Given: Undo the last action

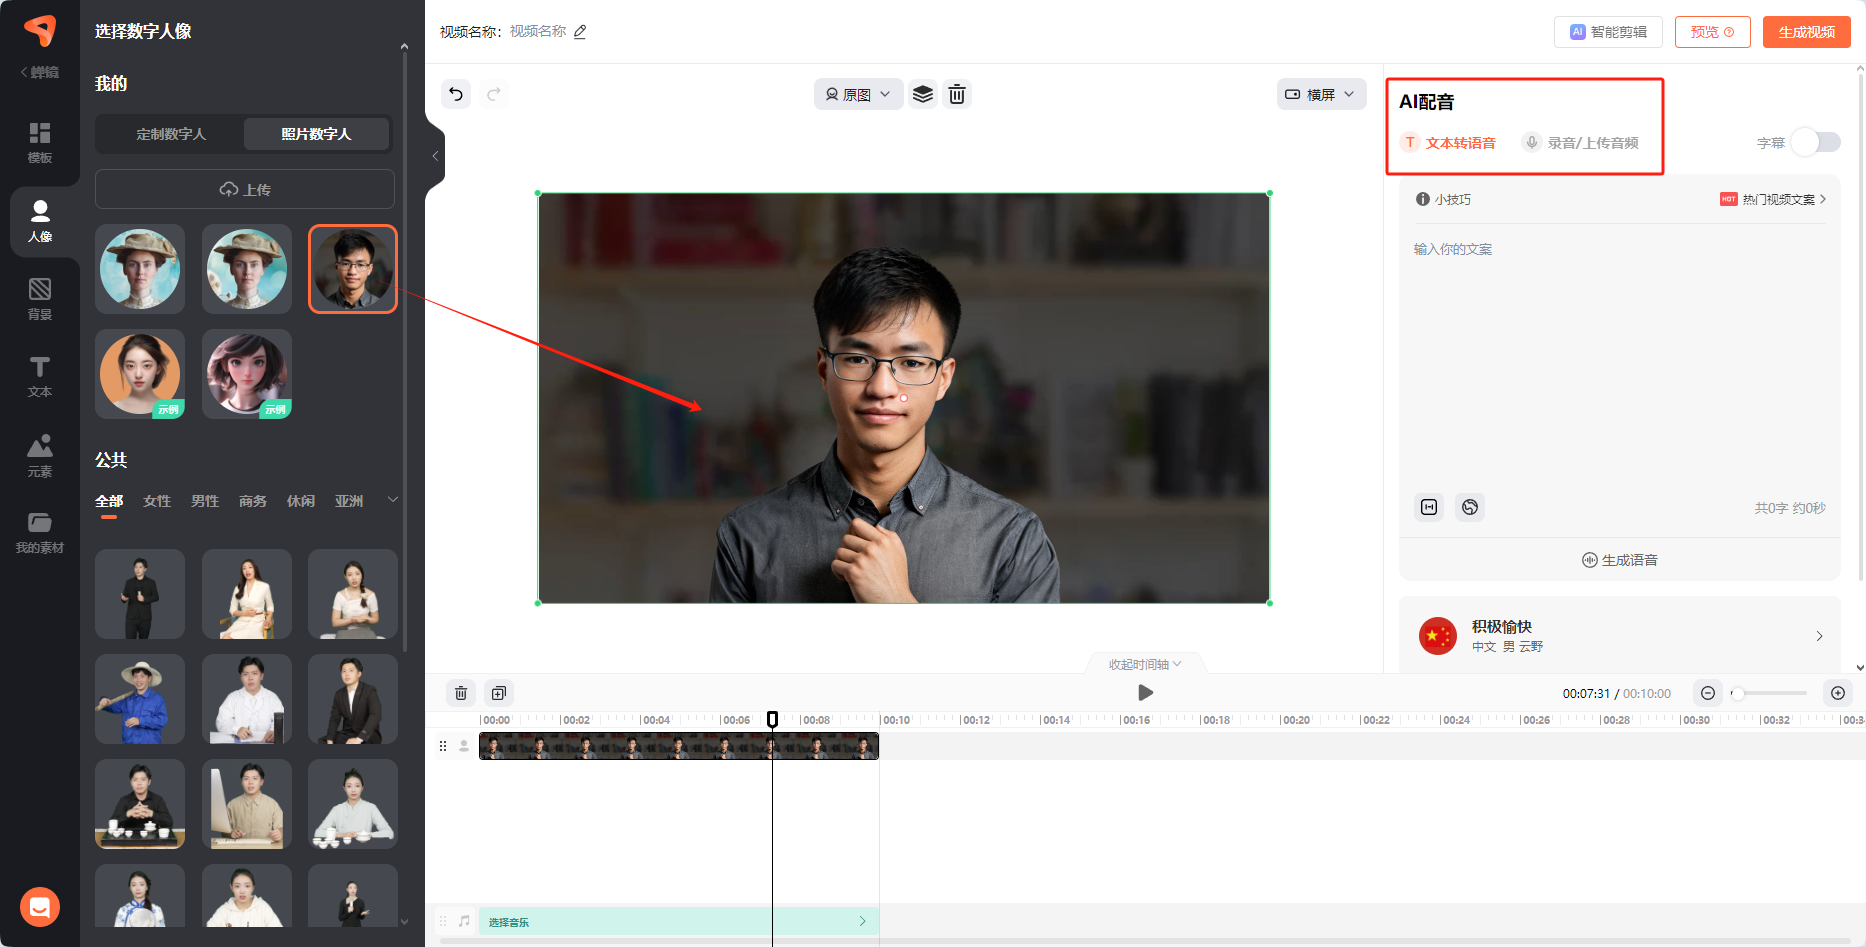Looking at the screenshot, I should 456,94.
